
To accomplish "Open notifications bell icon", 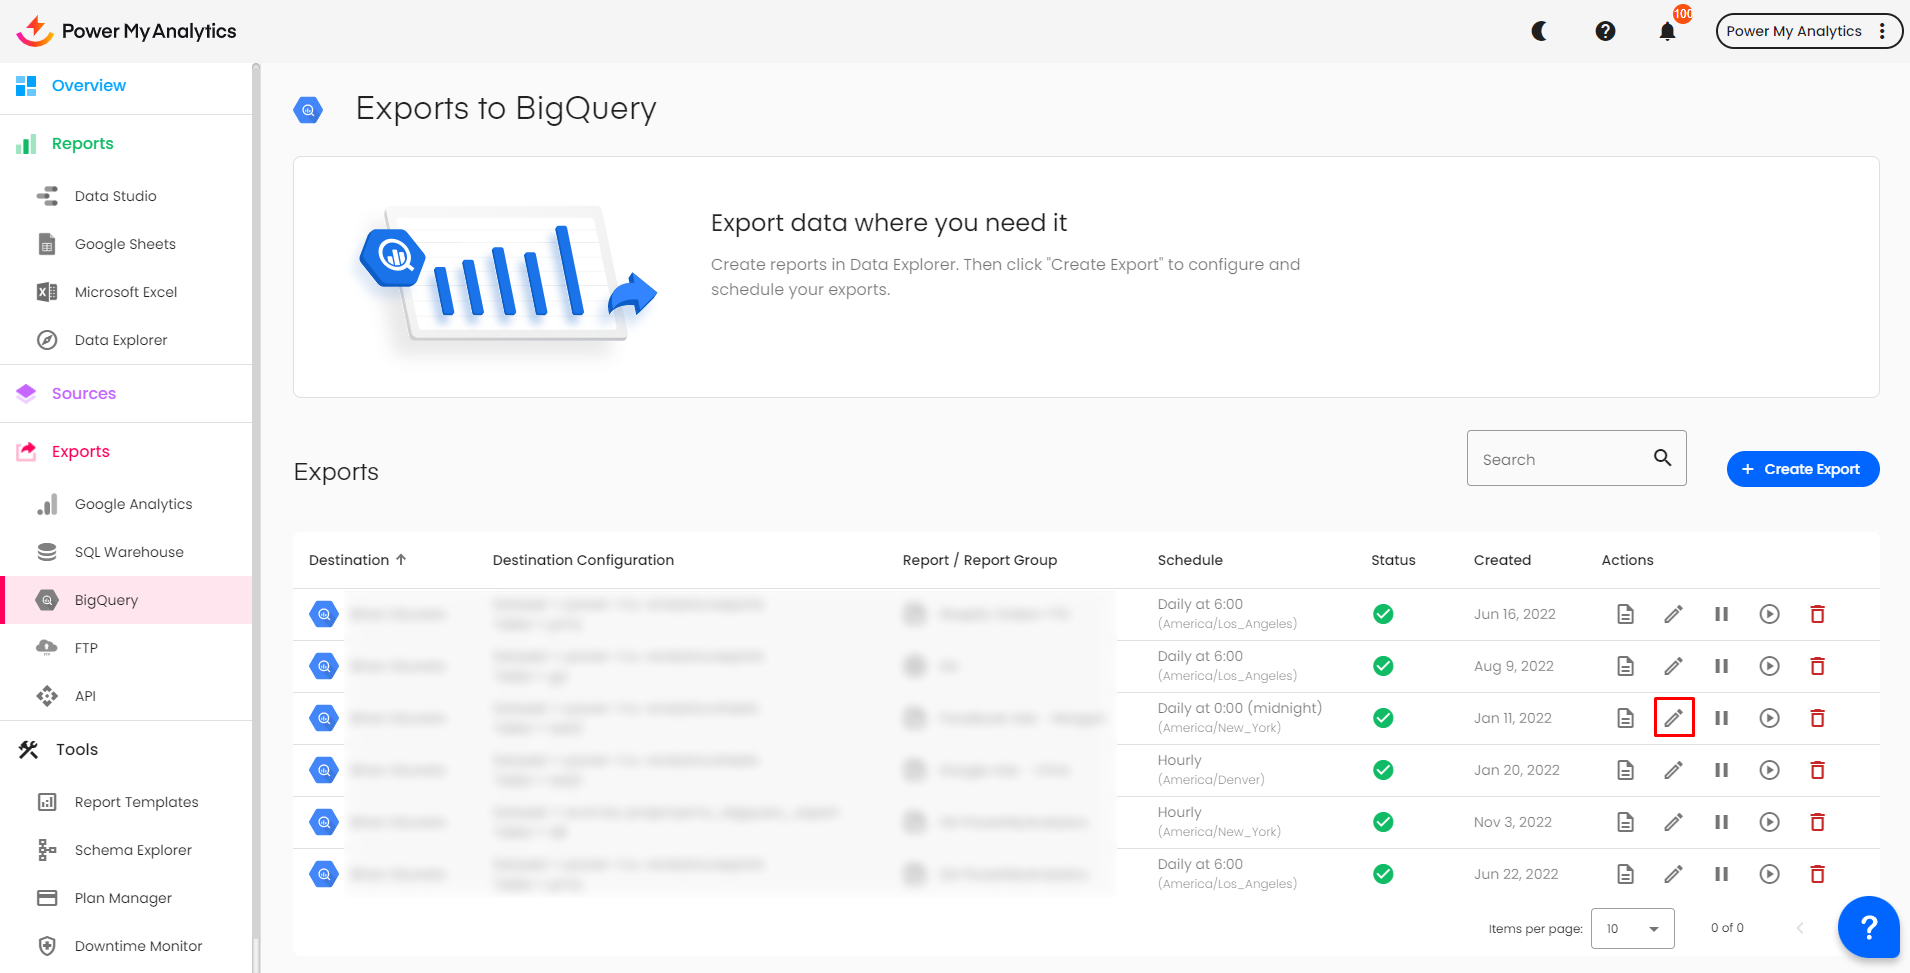I will 1667,32.
